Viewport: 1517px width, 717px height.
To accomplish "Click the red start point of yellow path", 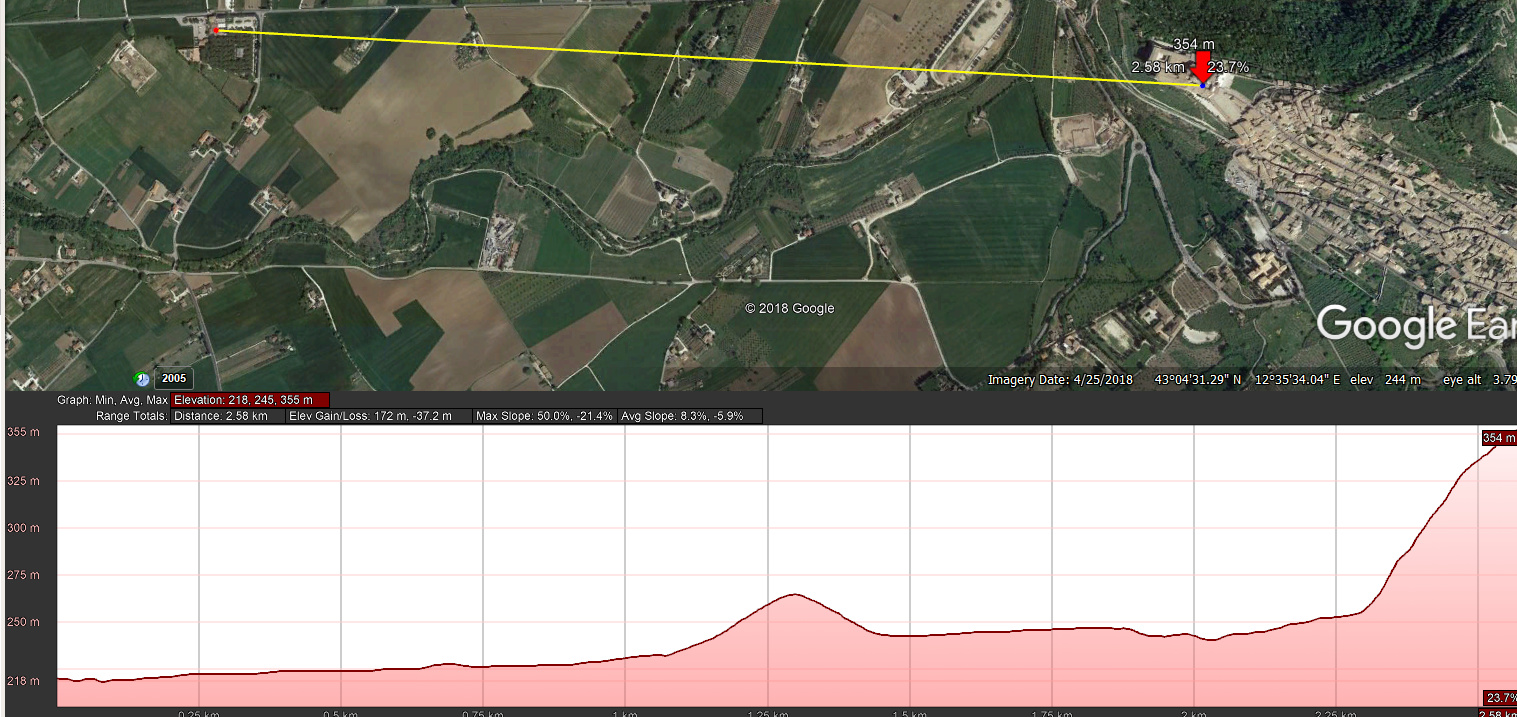I will (216, 31).
